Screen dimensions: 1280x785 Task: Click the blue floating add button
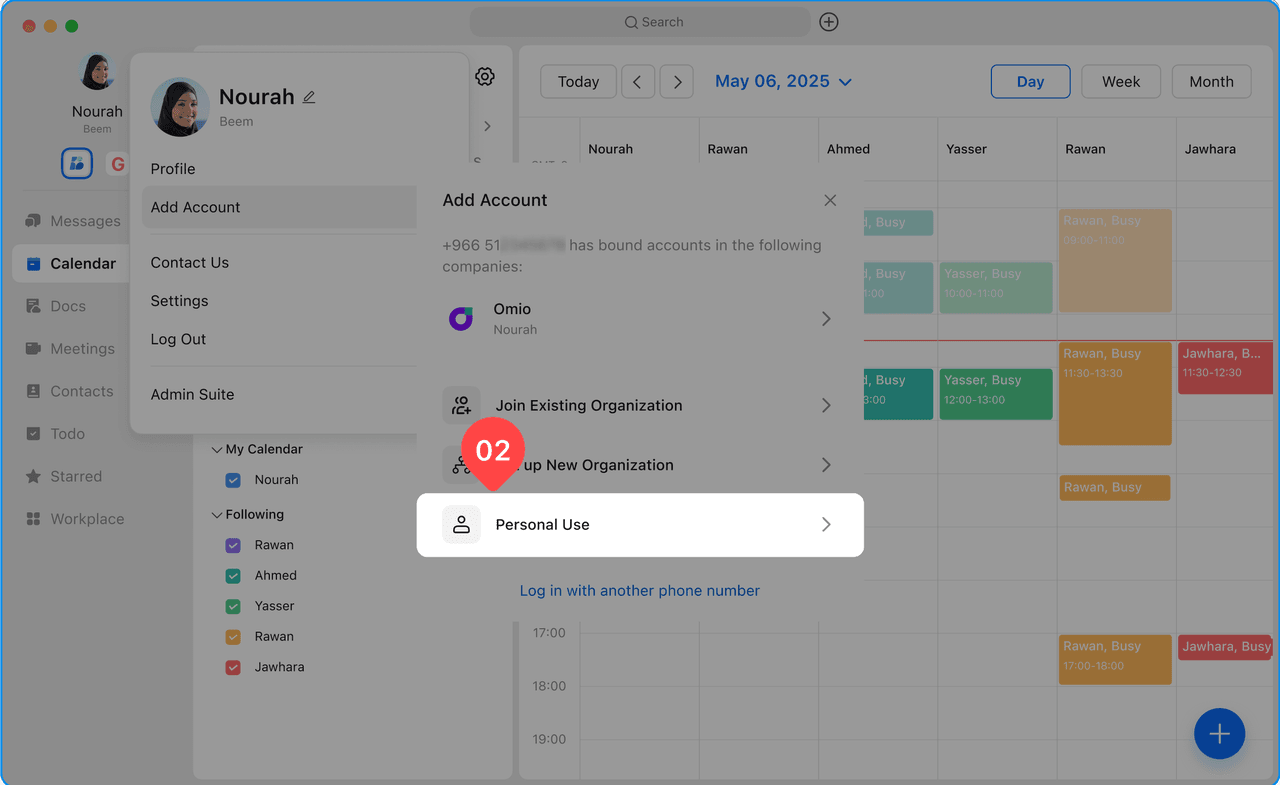[x=1219, y=734]
